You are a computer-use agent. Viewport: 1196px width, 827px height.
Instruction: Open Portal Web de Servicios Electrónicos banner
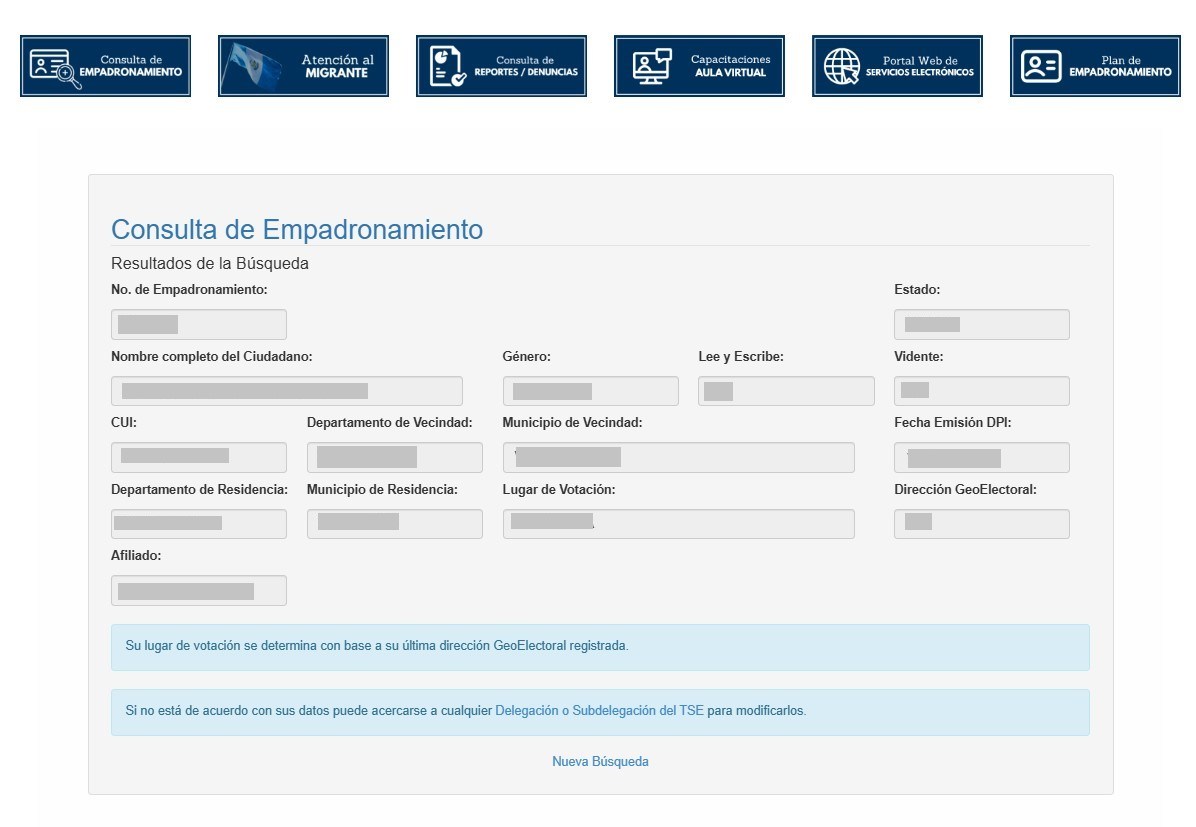[x=897, y=66]
